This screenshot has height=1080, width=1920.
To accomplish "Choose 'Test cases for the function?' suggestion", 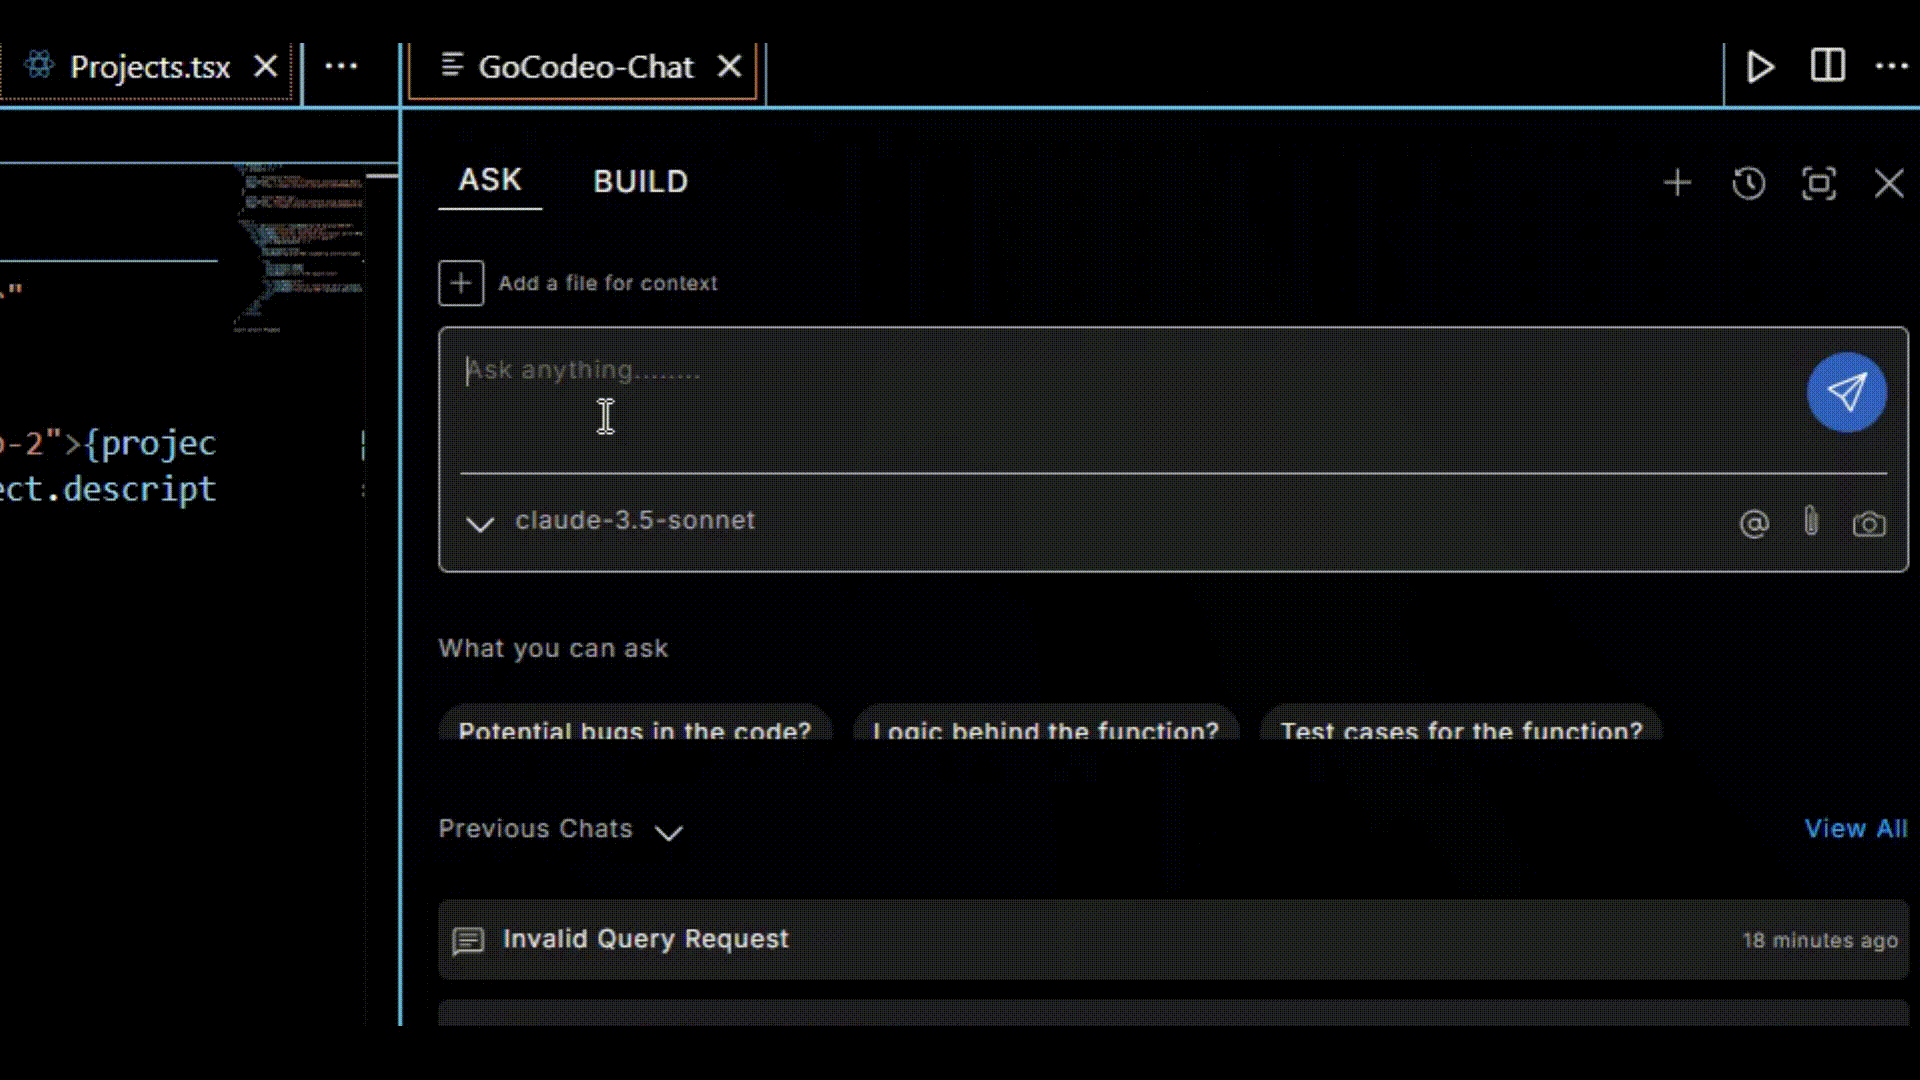I will [1461, 724].
